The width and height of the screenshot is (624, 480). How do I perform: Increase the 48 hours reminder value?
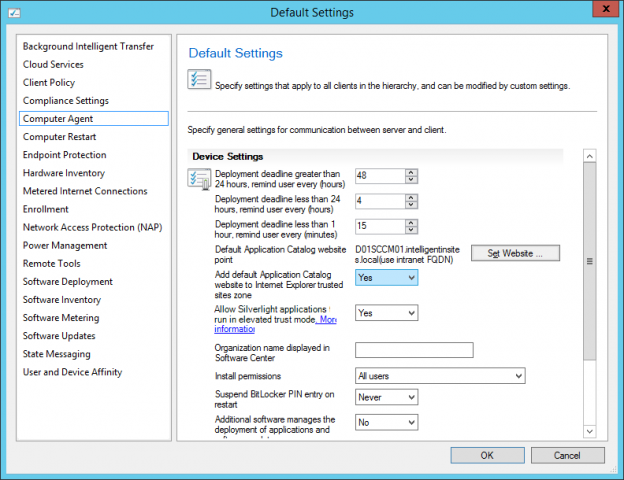(x=411, y=172)
